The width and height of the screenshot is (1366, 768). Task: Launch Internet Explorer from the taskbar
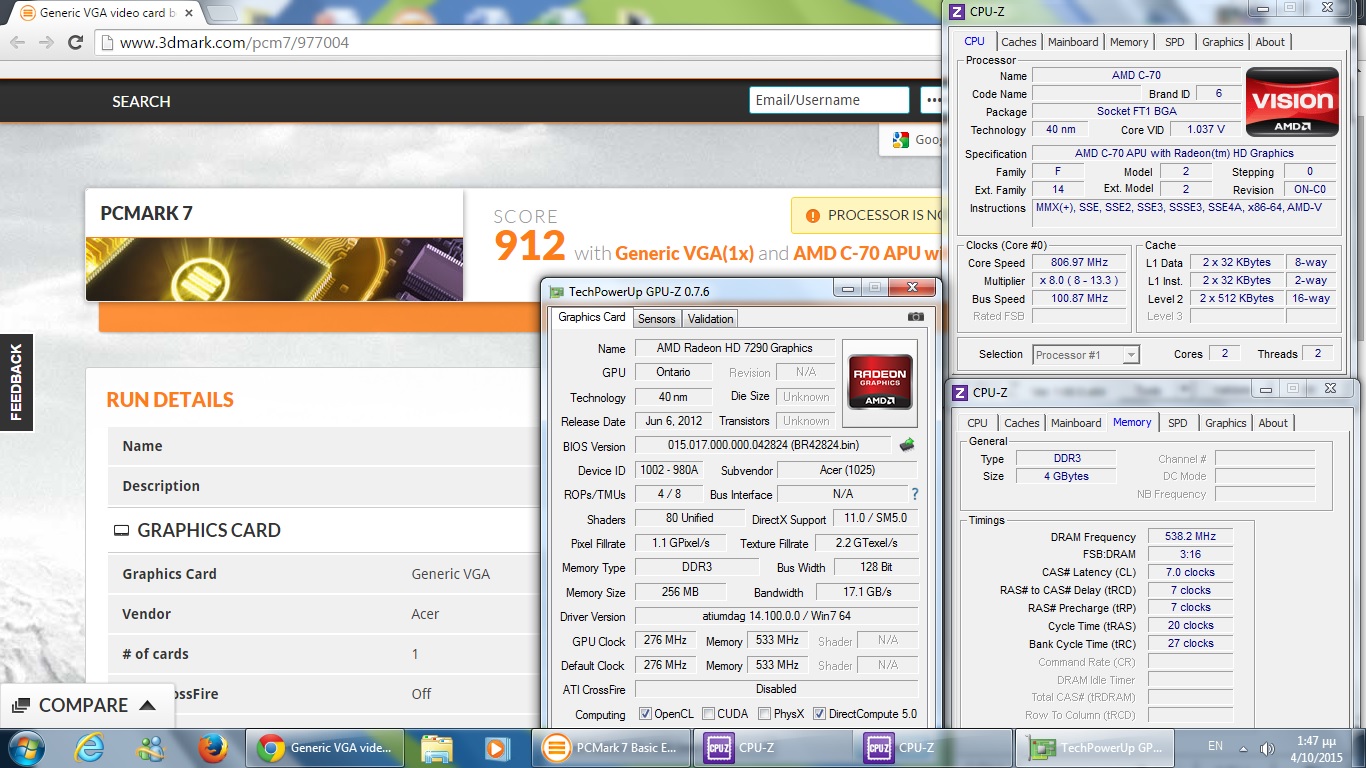pyautogui.click(x=90, y=747)
